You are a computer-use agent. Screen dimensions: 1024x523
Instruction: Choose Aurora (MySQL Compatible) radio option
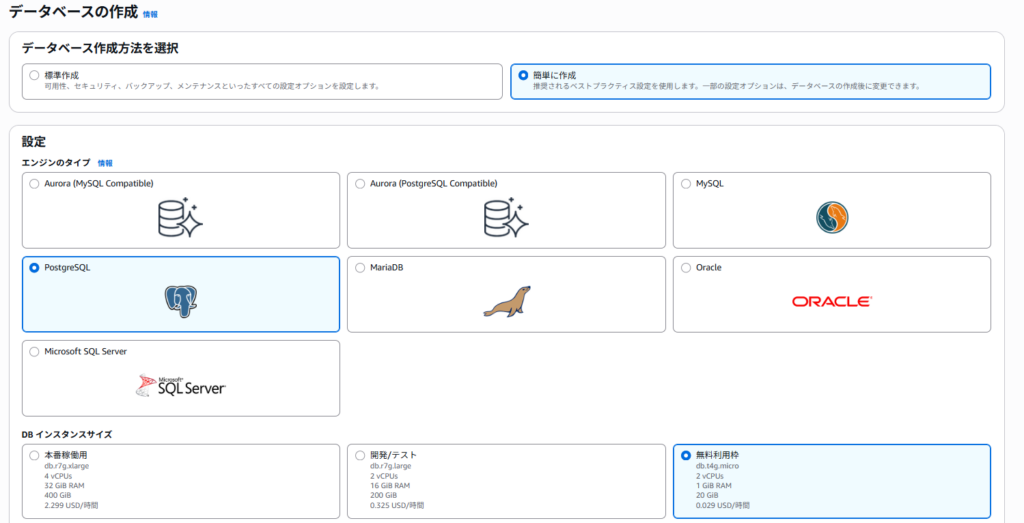coord(34,184)
